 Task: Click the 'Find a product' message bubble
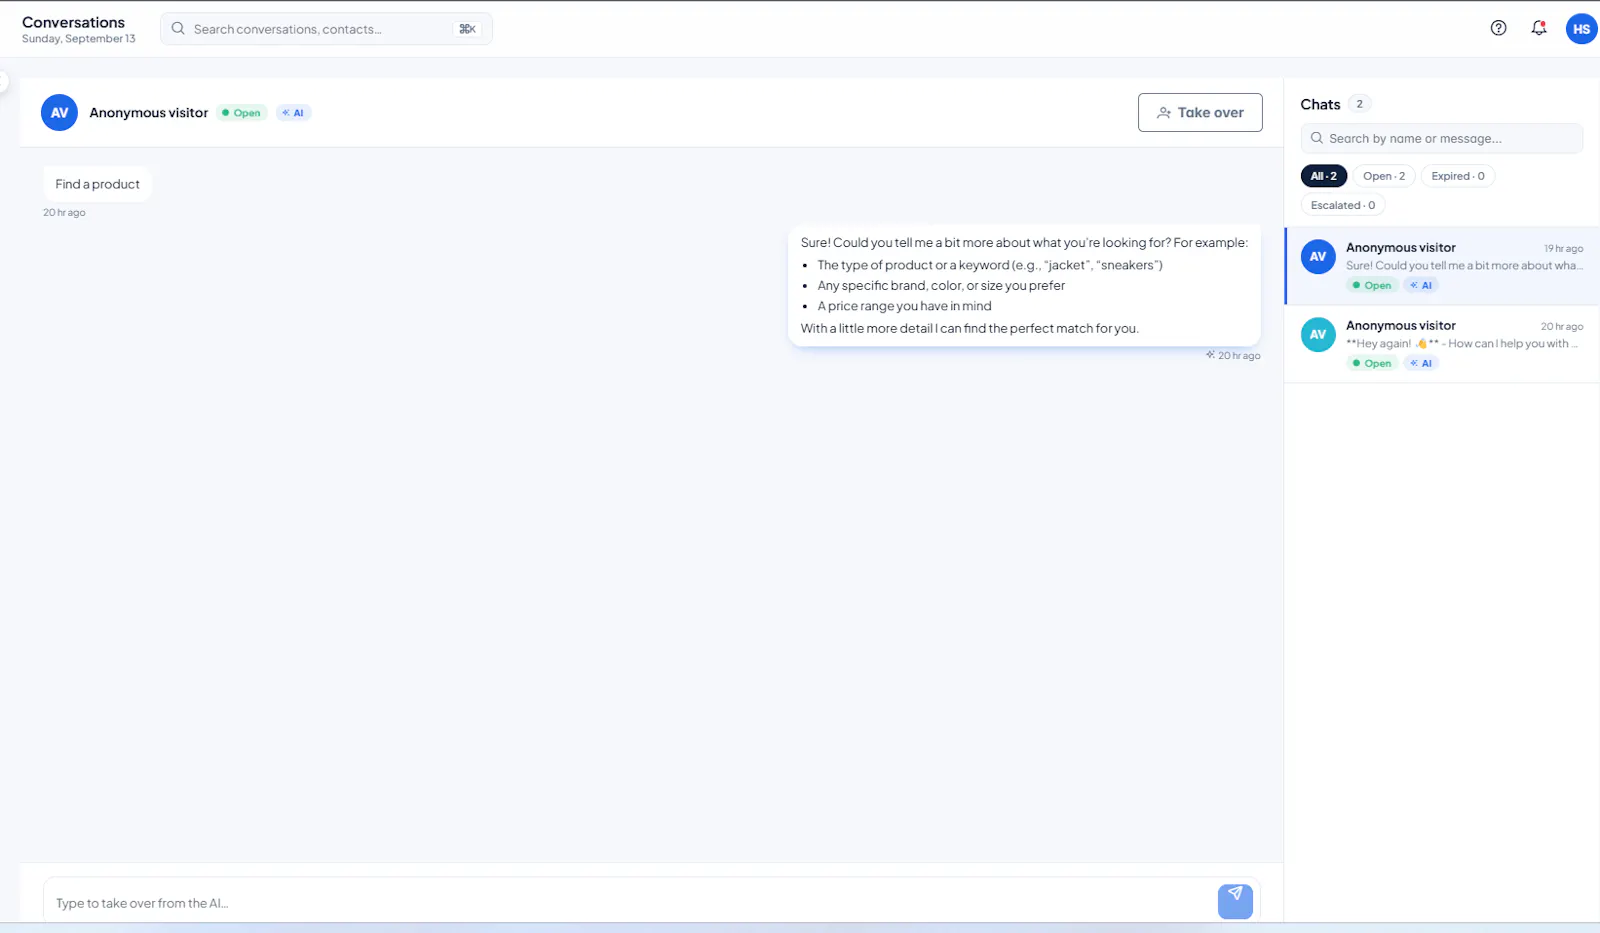tap(98, 184)
